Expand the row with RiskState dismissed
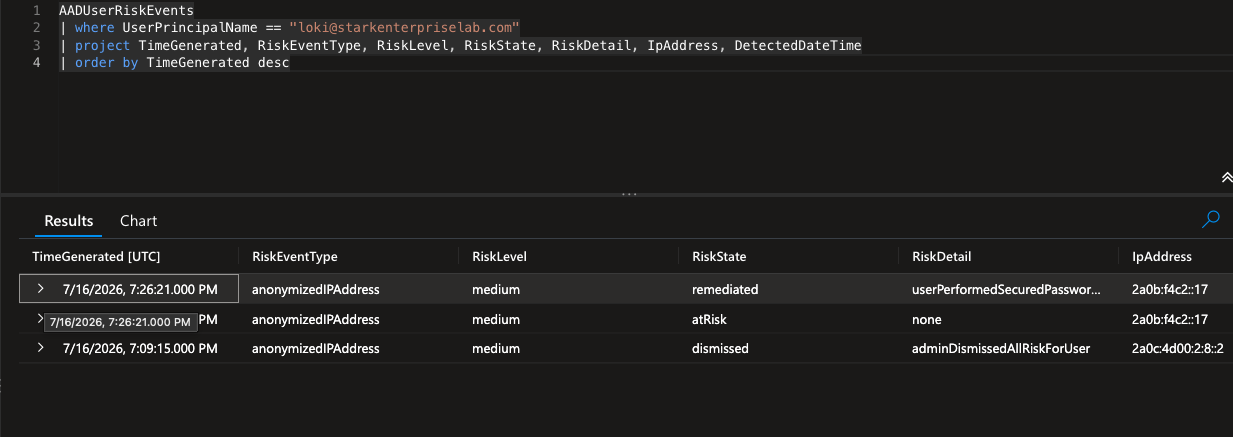This screenshot has height=437, width=1233. (41, 348)
